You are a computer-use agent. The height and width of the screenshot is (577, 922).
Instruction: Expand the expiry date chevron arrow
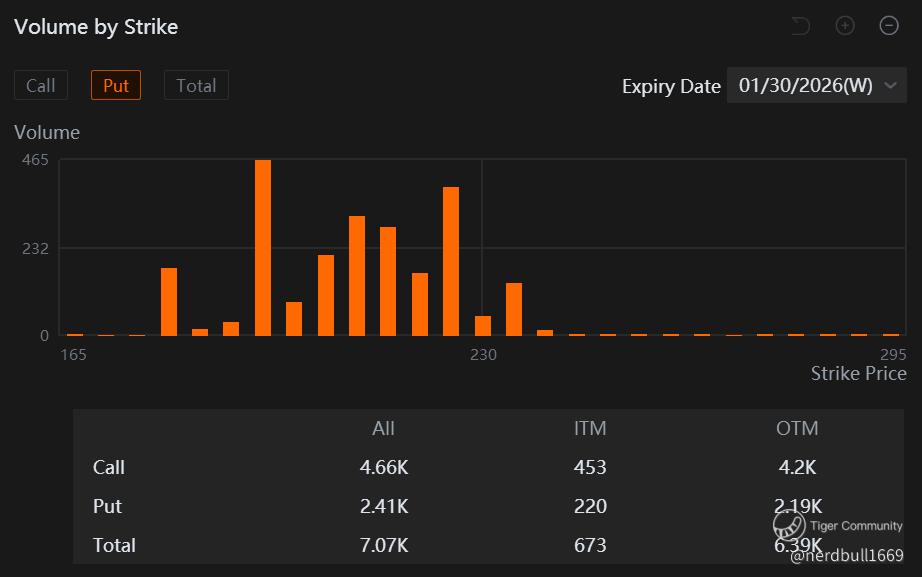pos(891,85)
